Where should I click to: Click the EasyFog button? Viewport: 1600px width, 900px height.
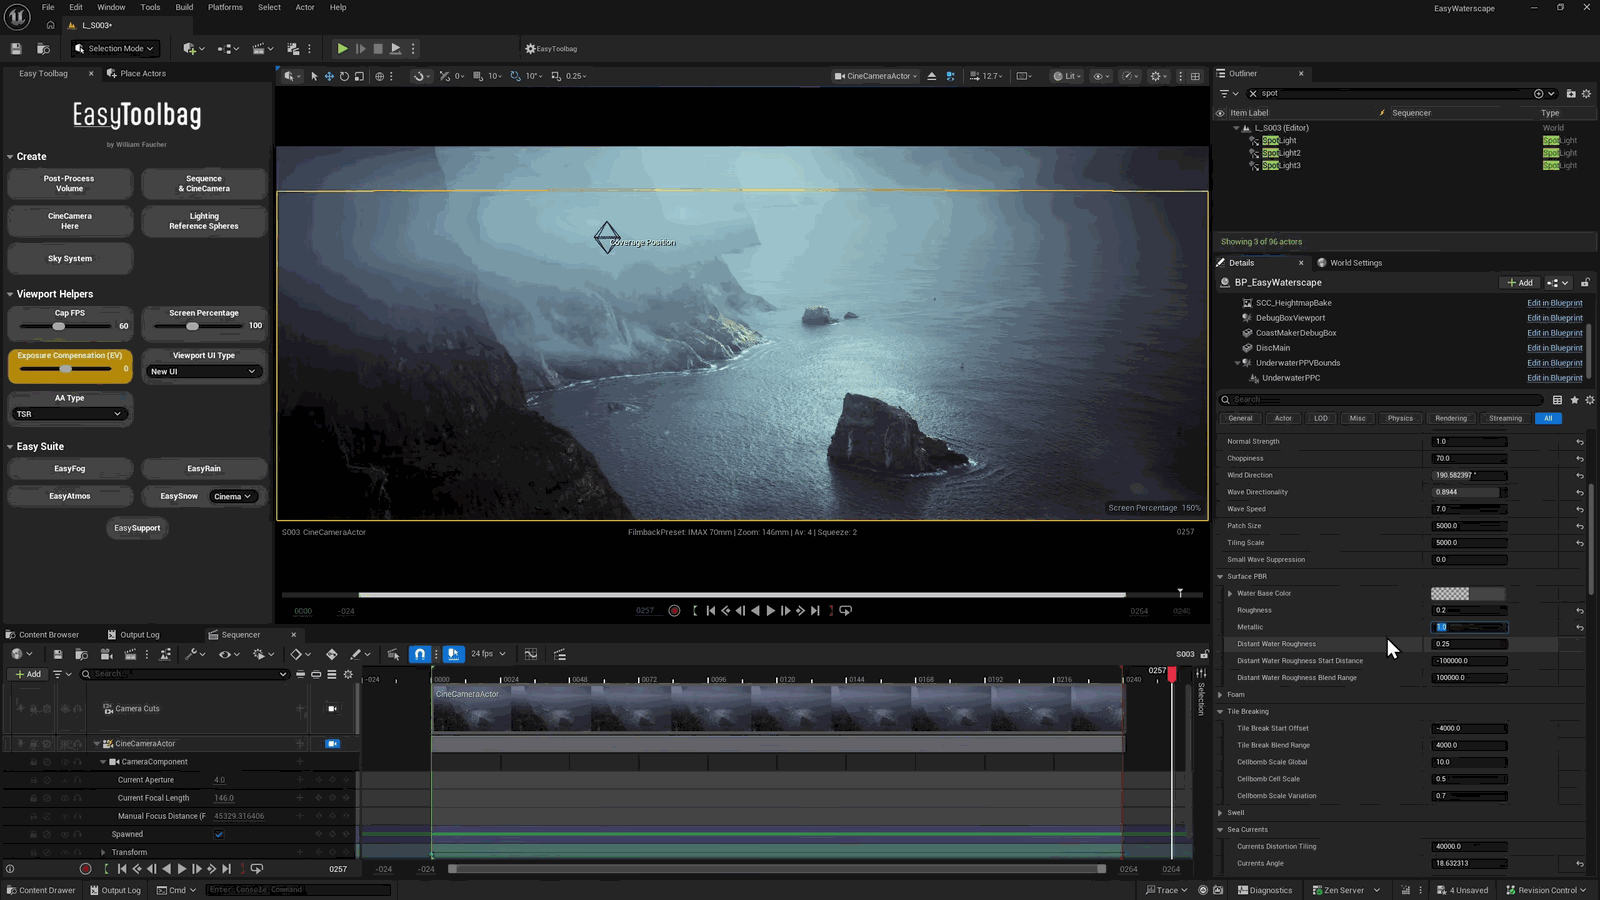[70, 469]
